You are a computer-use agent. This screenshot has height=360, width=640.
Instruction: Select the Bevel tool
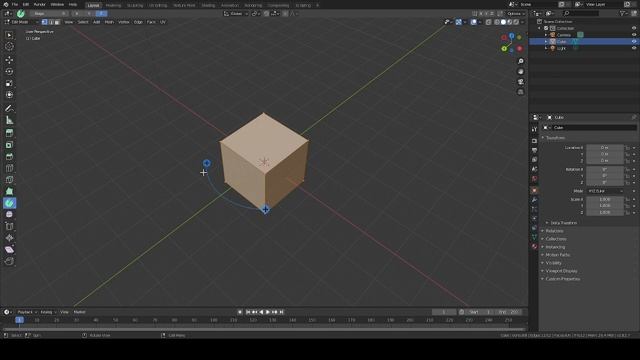point(9,156)
